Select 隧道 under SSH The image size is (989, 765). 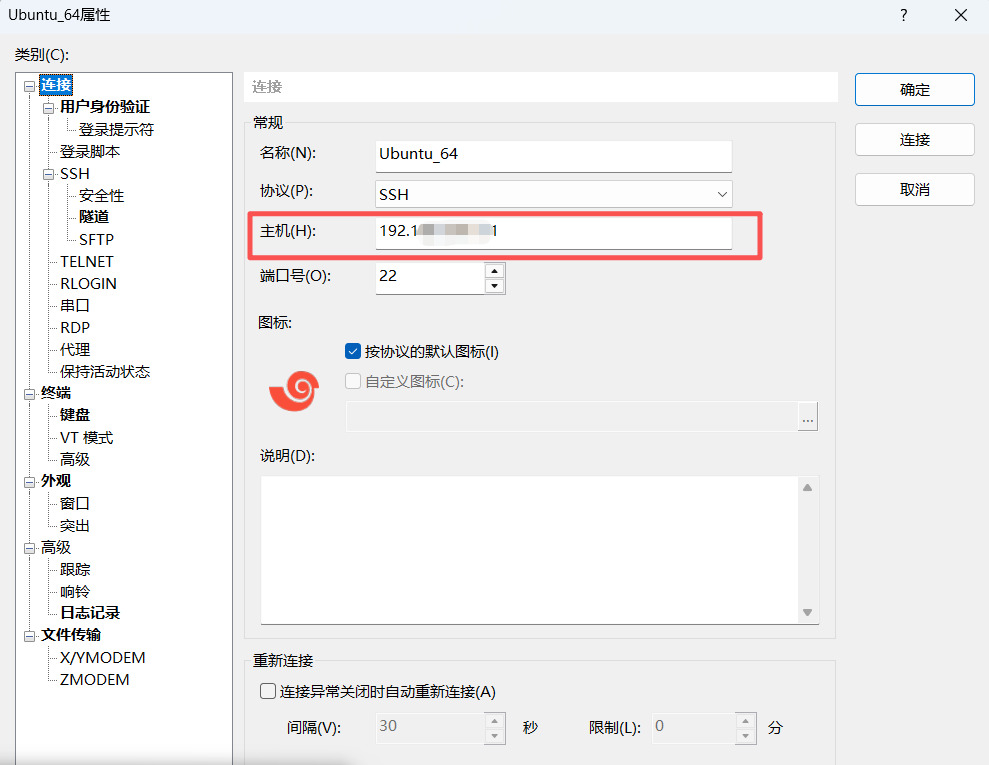pos(94,217)
